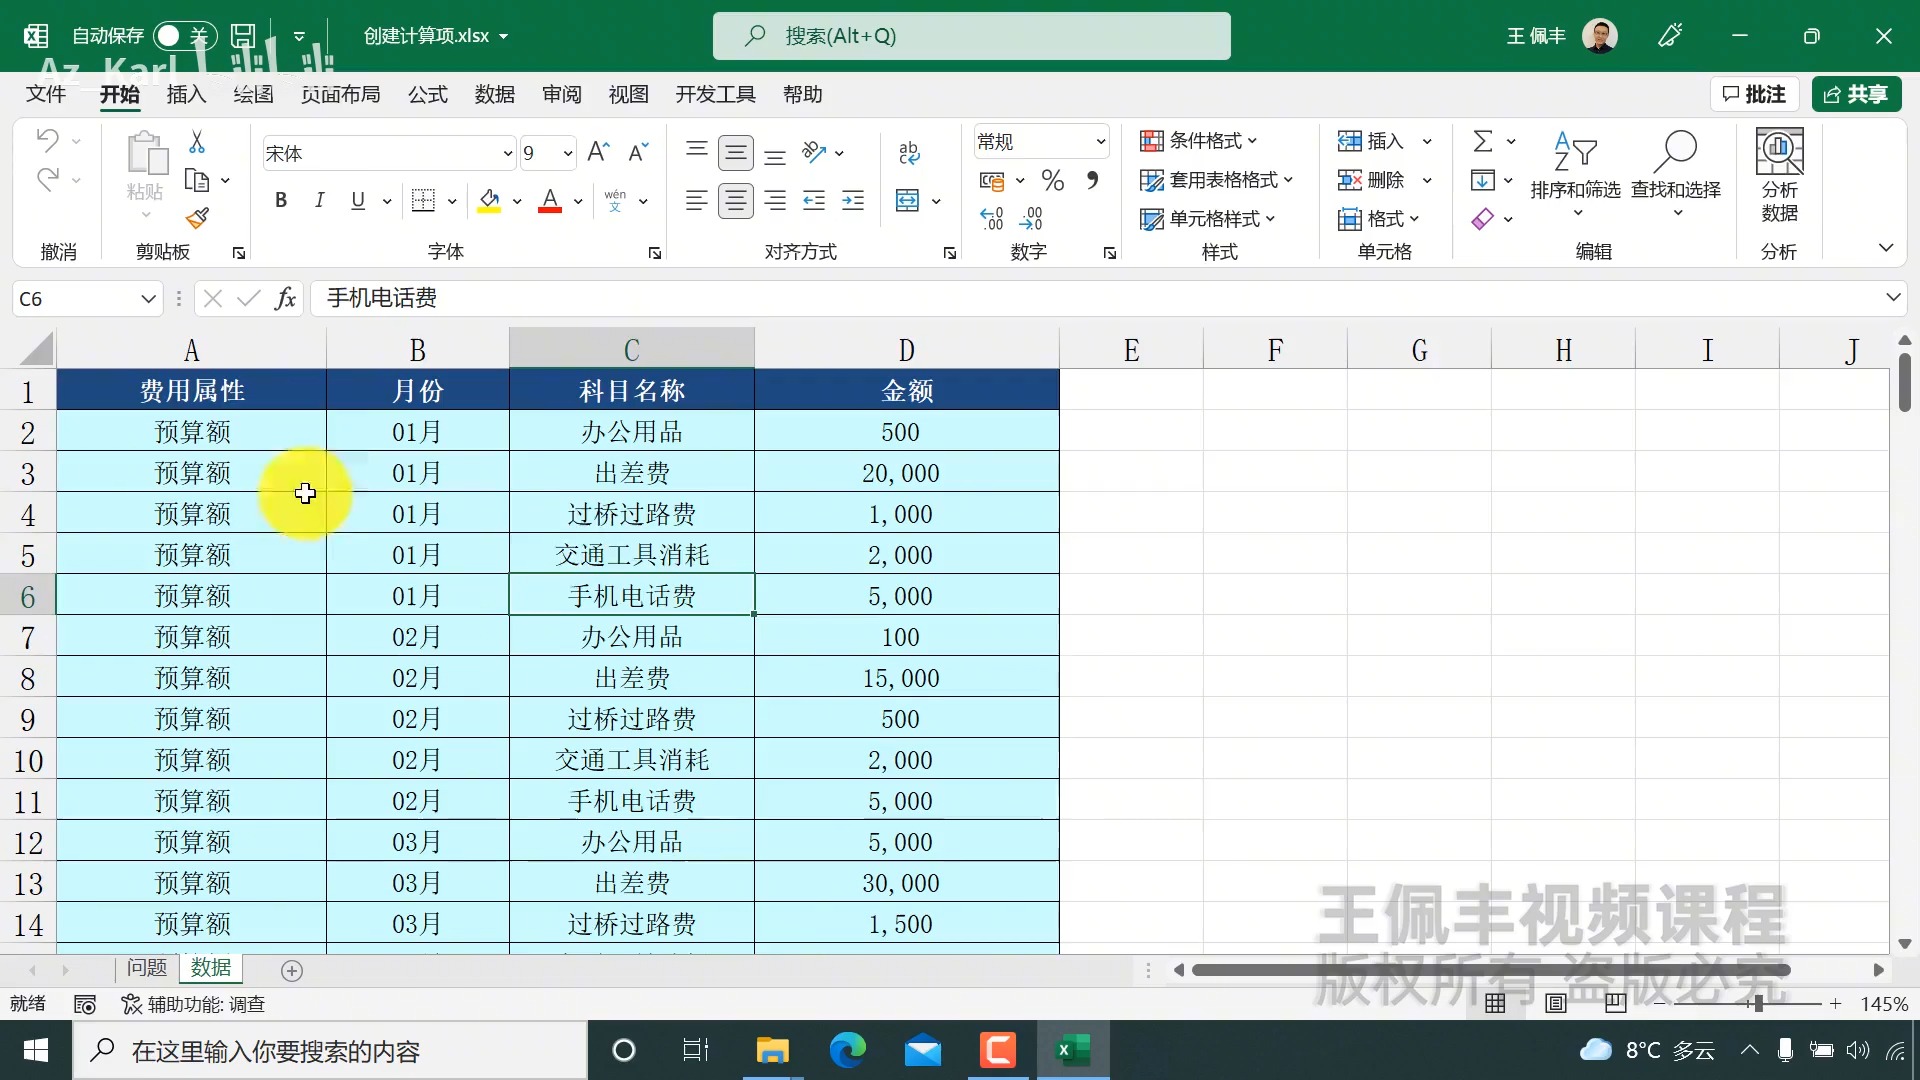Click the new sheet (+) button
The width and height of the screenshot is (1920, 1080).
(x=292, y=970)
